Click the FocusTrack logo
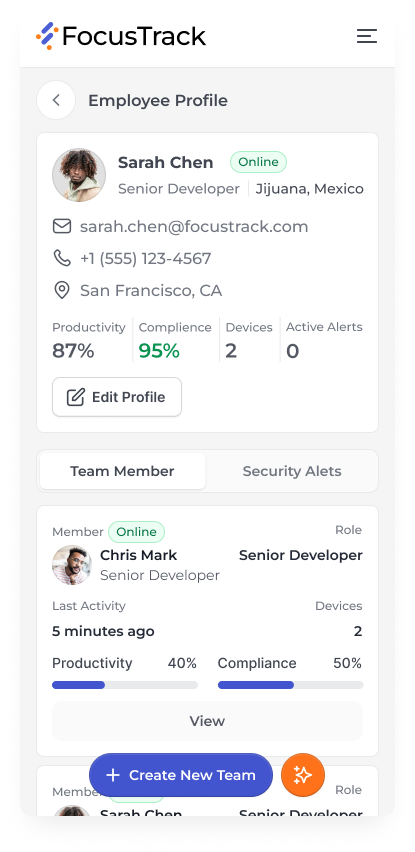The width and height of the screenshot is (415, 852). click(121, 36)
